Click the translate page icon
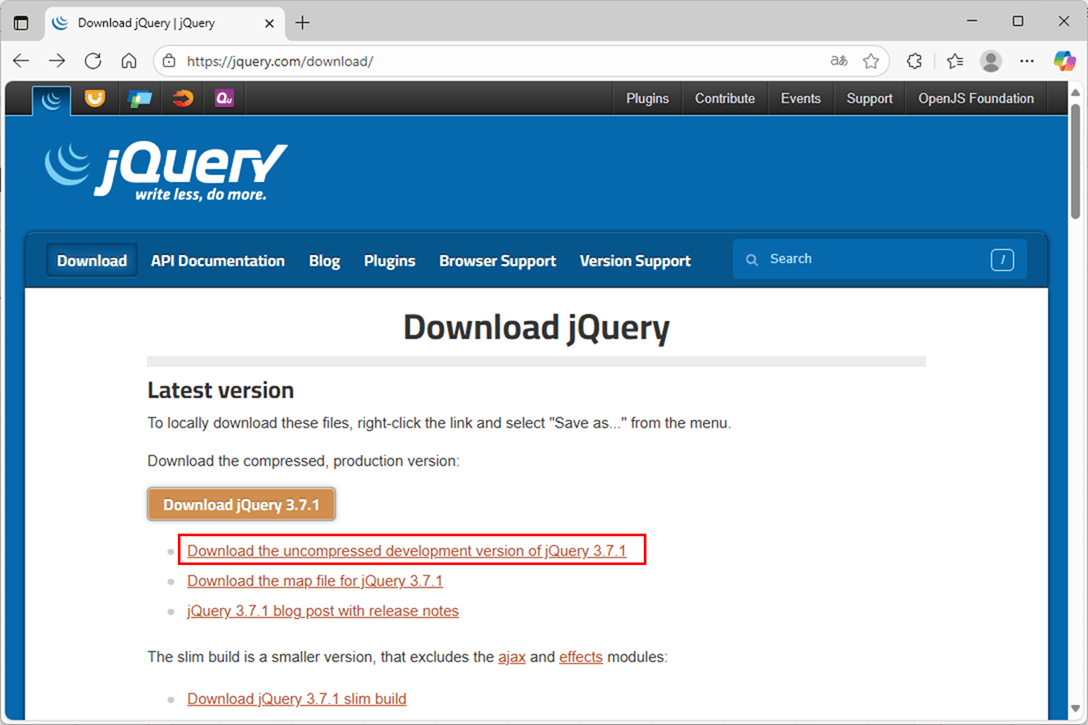The width and height of the screenshot is (1088, 725). [839, 61]
